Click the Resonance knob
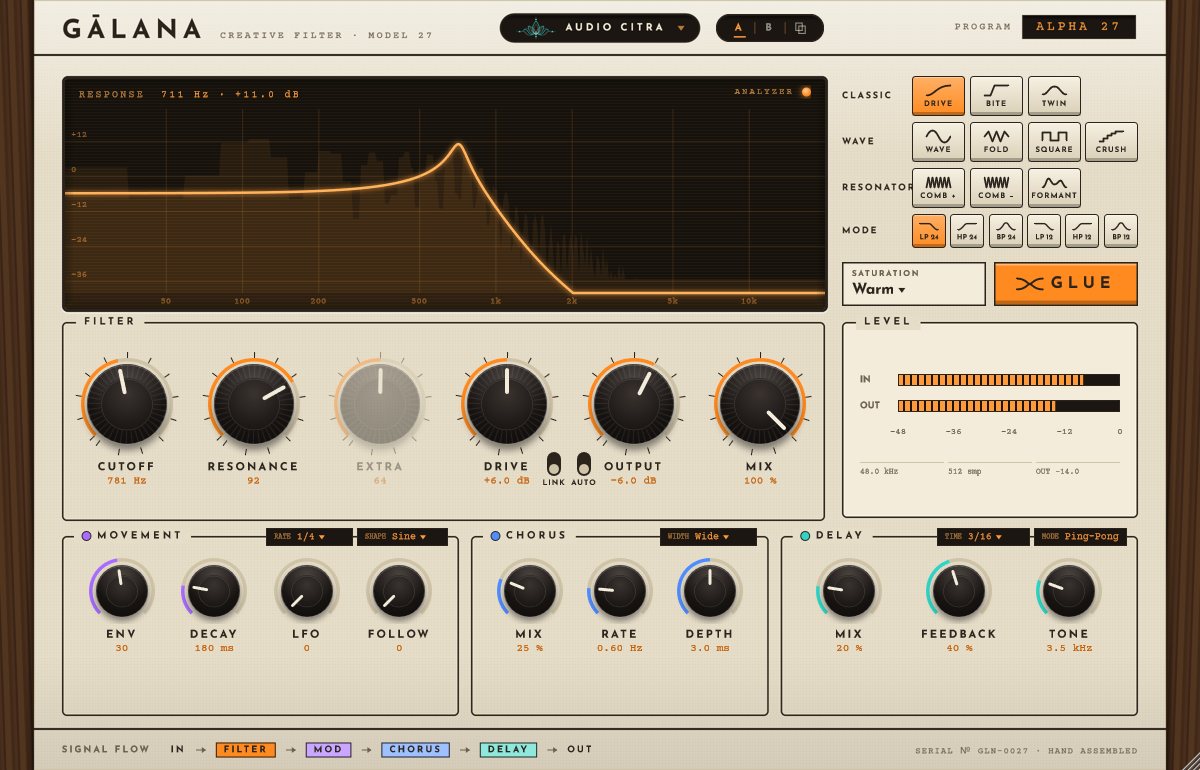This screenshot has width=1200, height=770. tap(253, 403)
